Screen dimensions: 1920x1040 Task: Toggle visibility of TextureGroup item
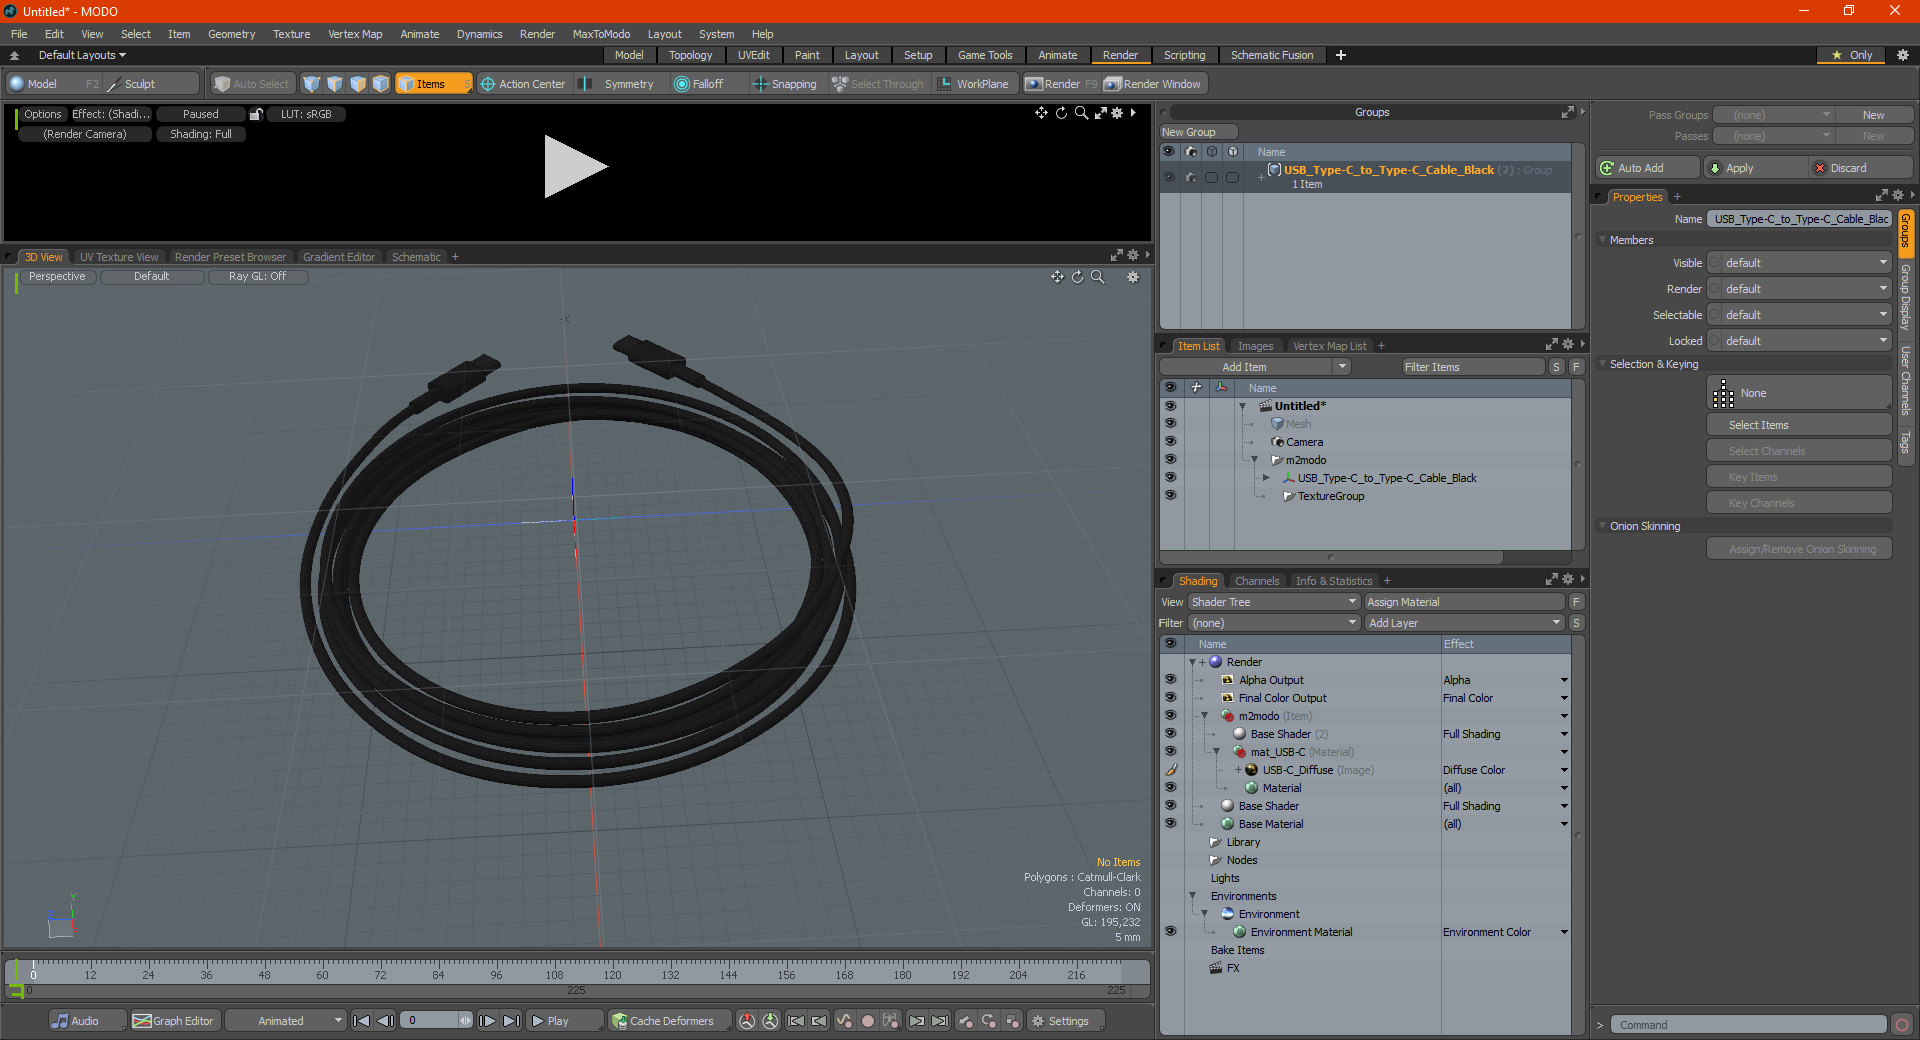coord(1170,496)
